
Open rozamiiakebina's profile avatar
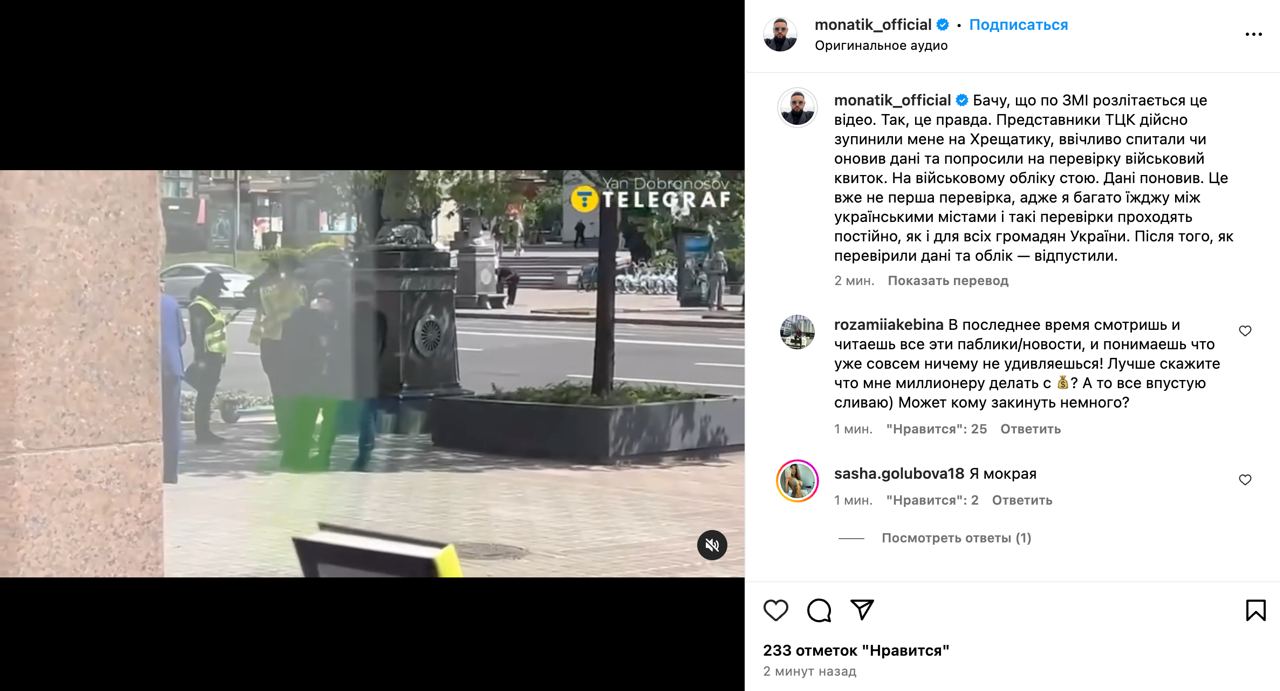(x=797, y=332)
